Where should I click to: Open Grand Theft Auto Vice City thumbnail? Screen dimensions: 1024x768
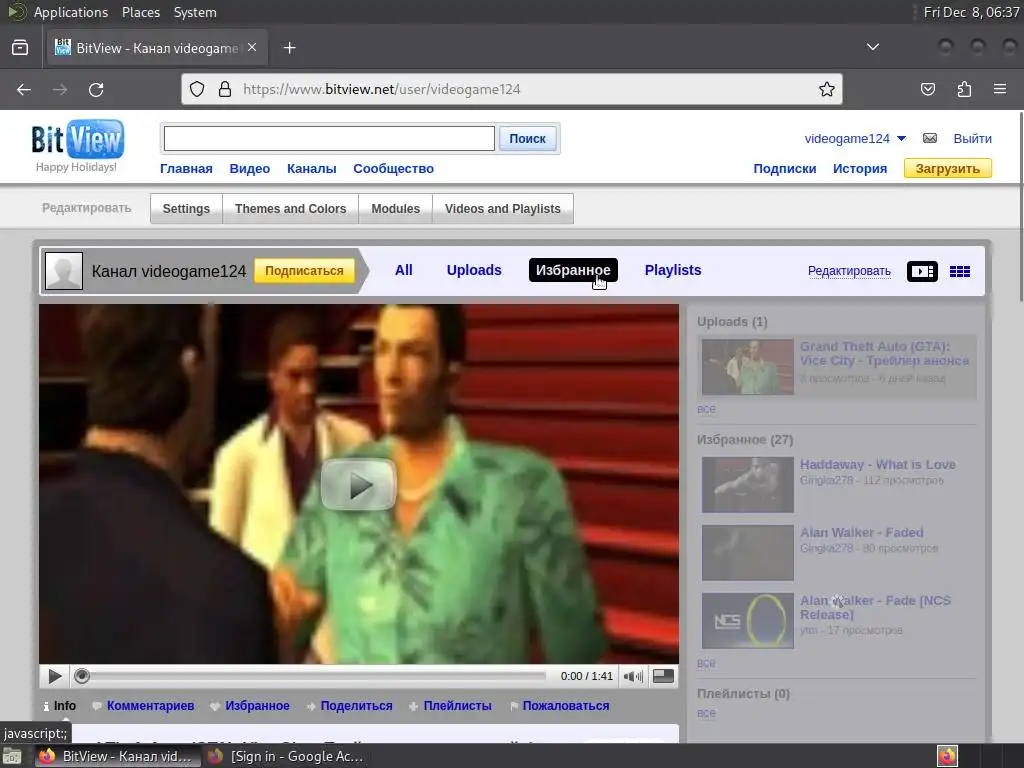click(x=748, y=367)
